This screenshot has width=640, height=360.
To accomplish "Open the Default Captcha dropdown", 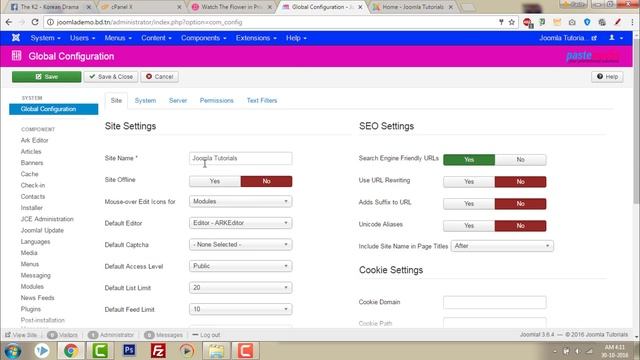I will point(240,244).
